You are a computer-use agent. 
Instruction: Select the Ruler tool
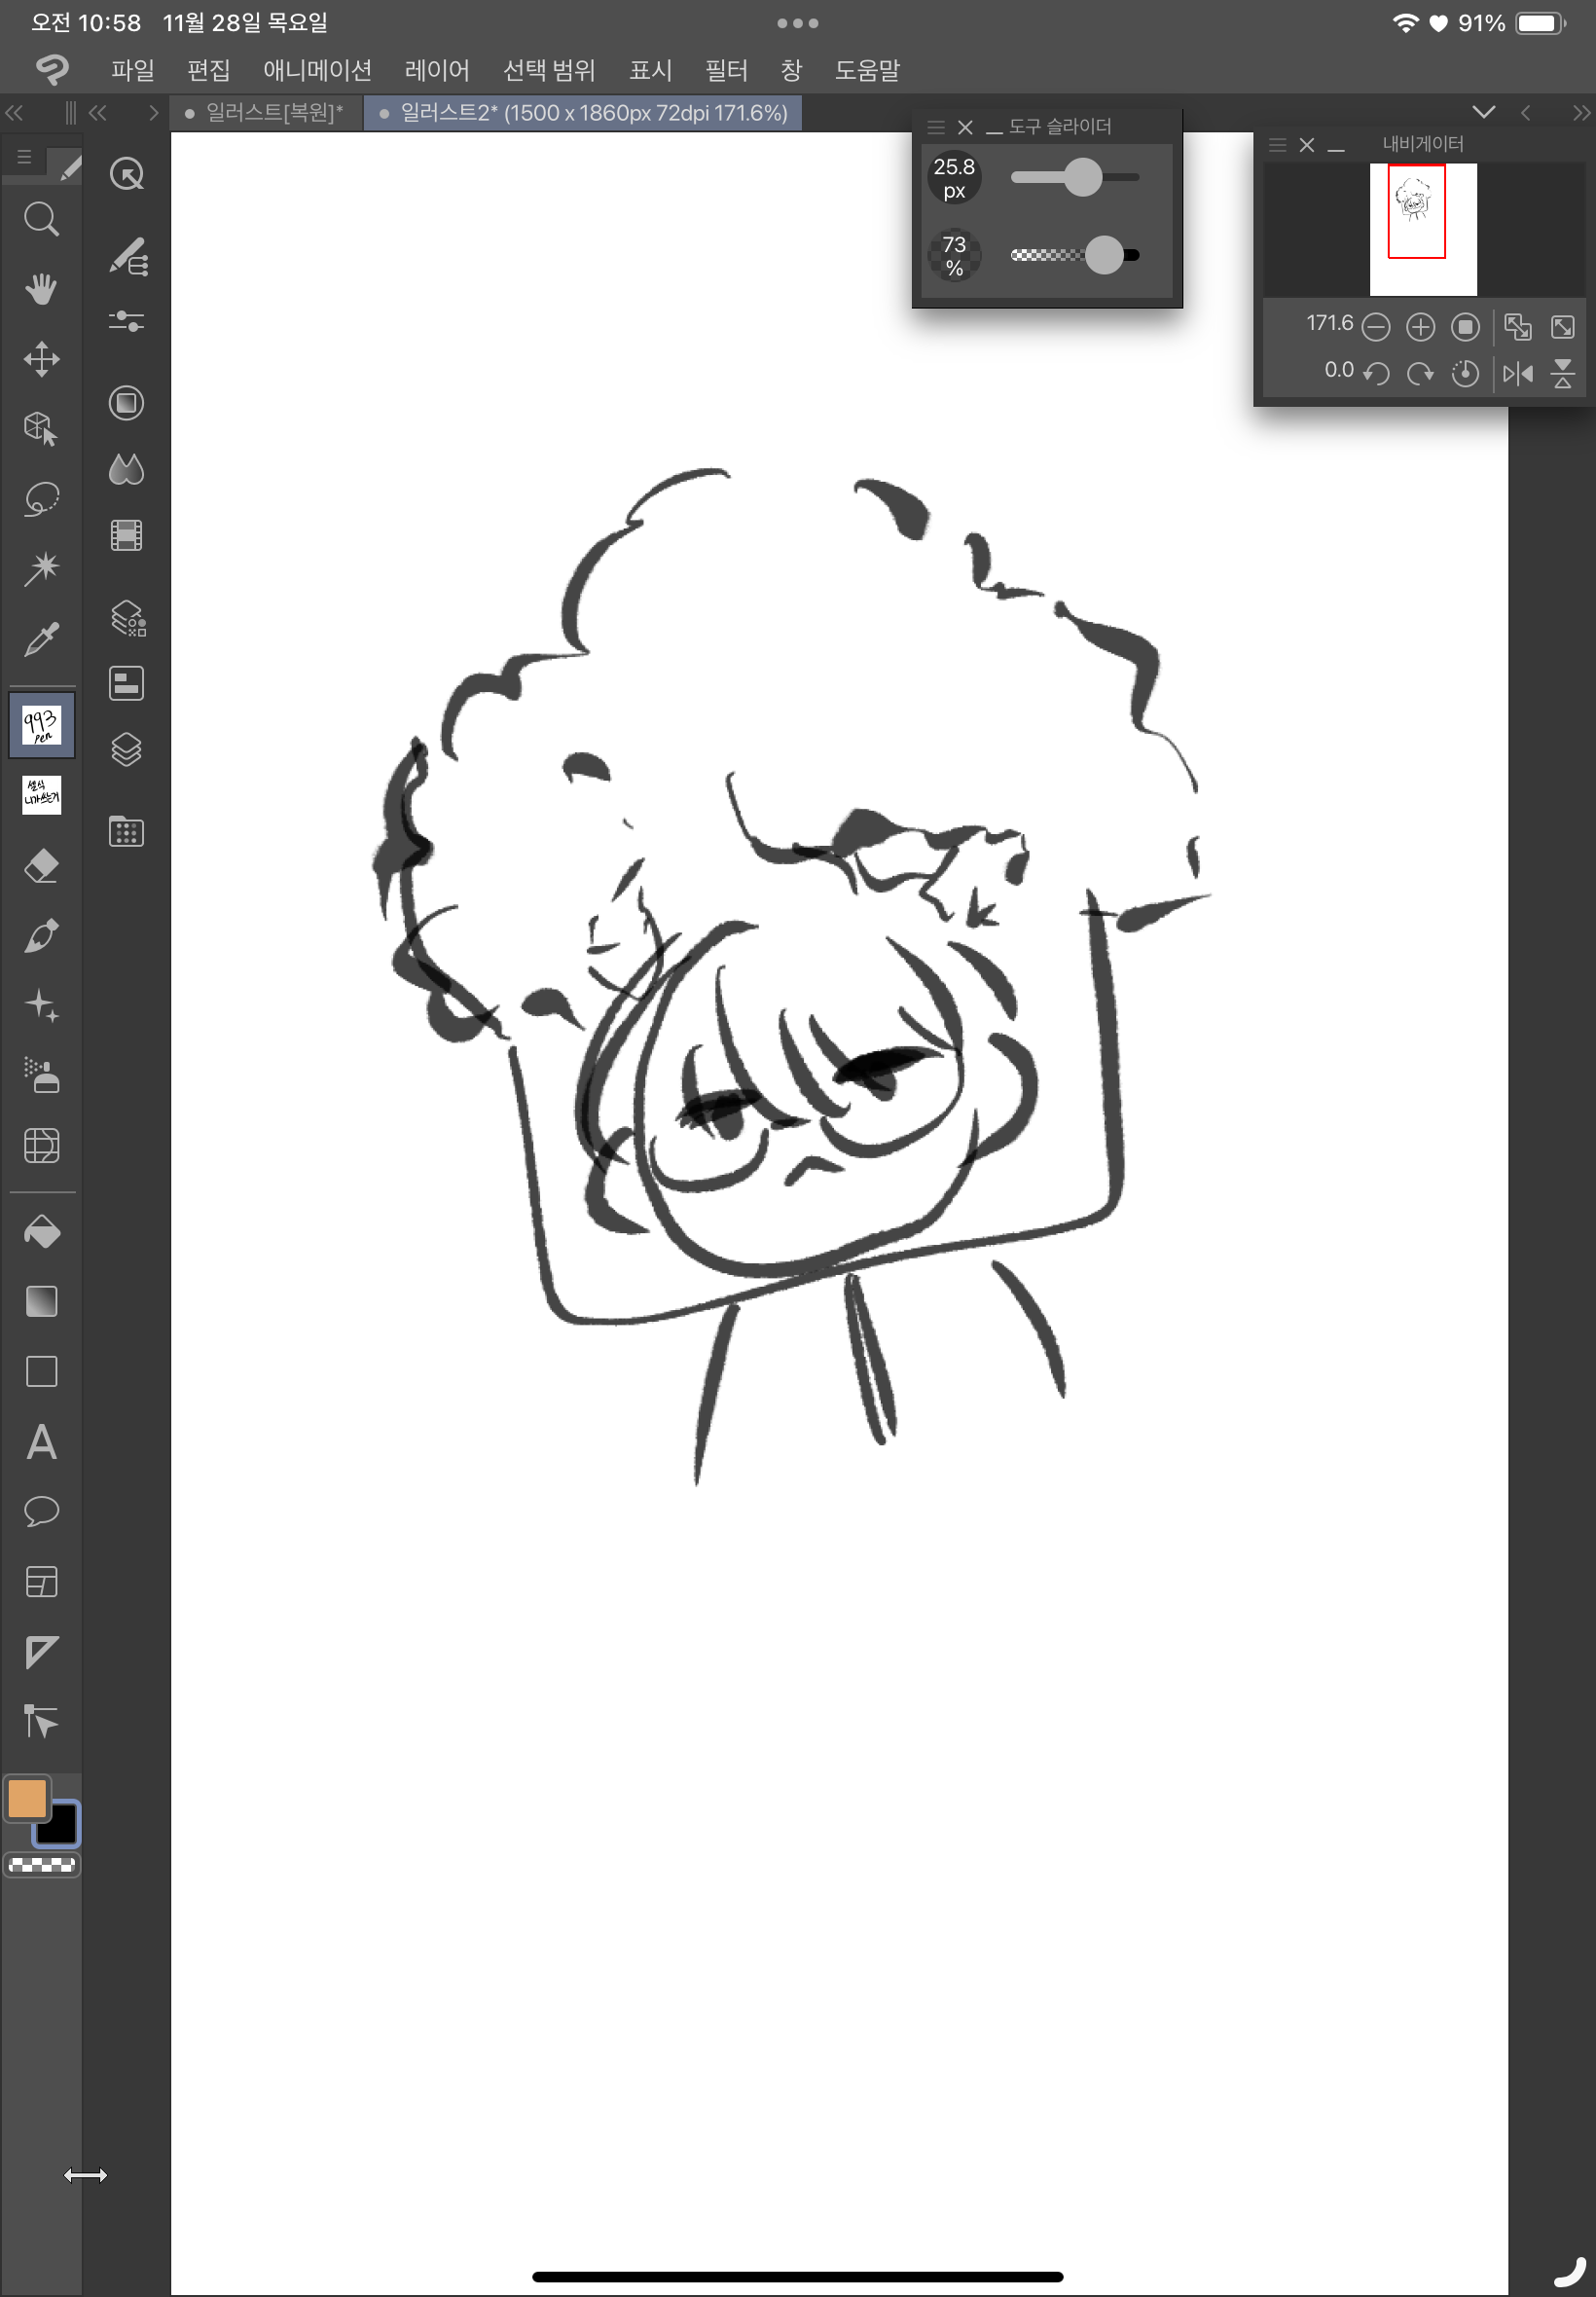[x=41, y=1651]
